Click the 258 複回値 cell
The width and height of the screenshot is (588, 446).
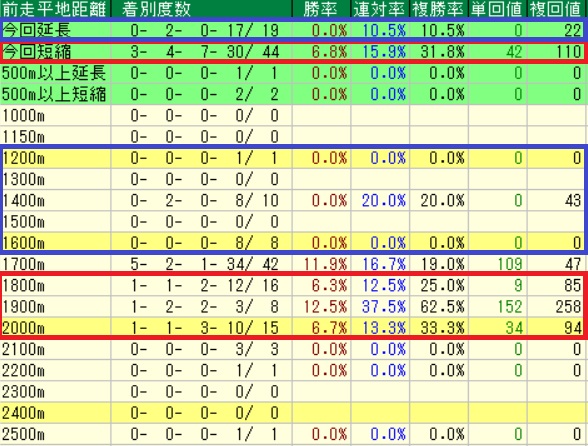[x=568, y=307]
